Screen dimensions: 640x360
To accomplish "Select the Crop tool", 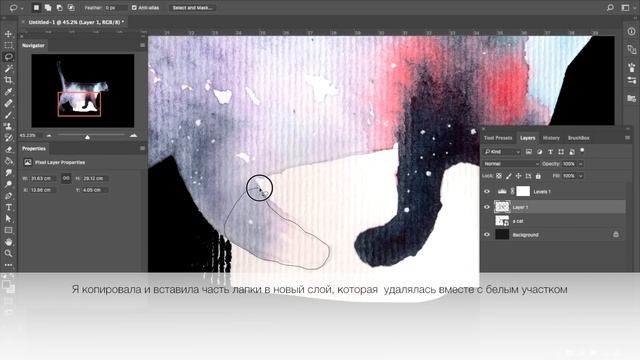I will tap(8, 80).
